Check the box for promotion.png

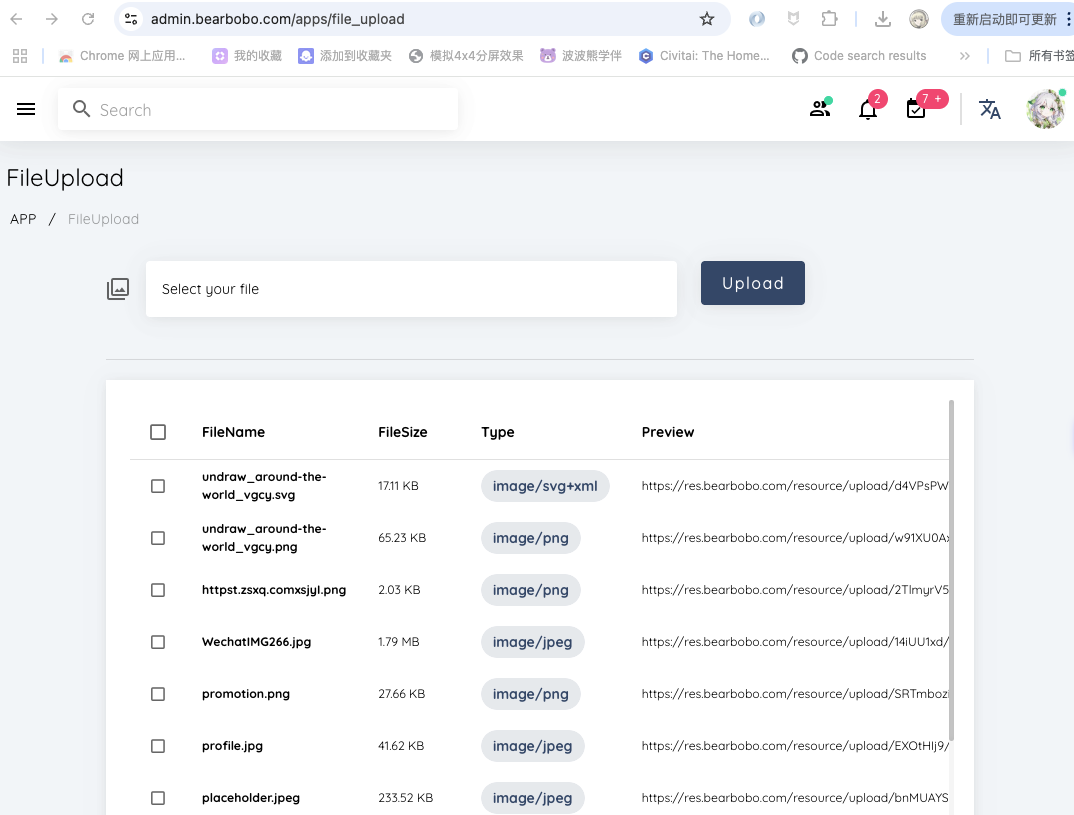(158, 694)
